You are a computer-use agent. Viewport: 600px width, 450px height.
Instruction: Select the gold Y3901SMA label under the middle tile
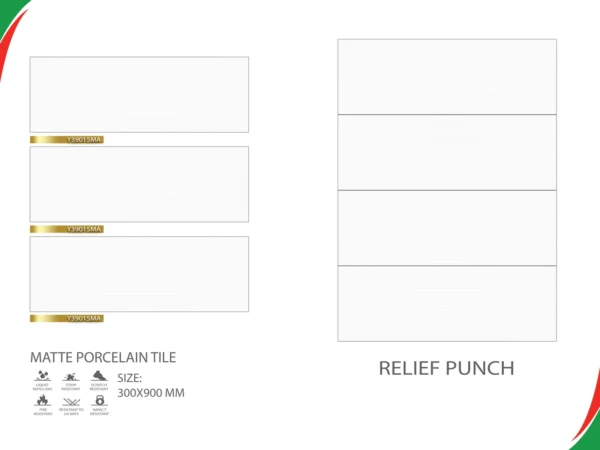(67, 229)
